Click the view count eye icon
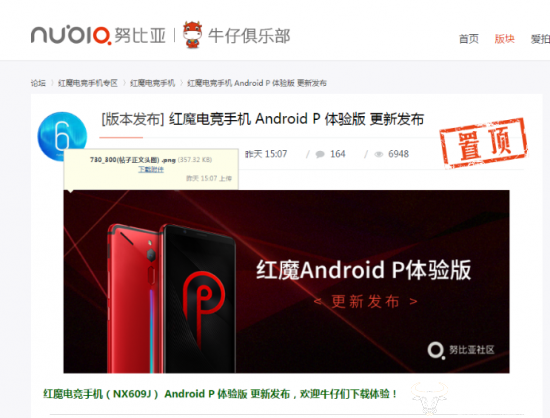 [x=378, y=154]
